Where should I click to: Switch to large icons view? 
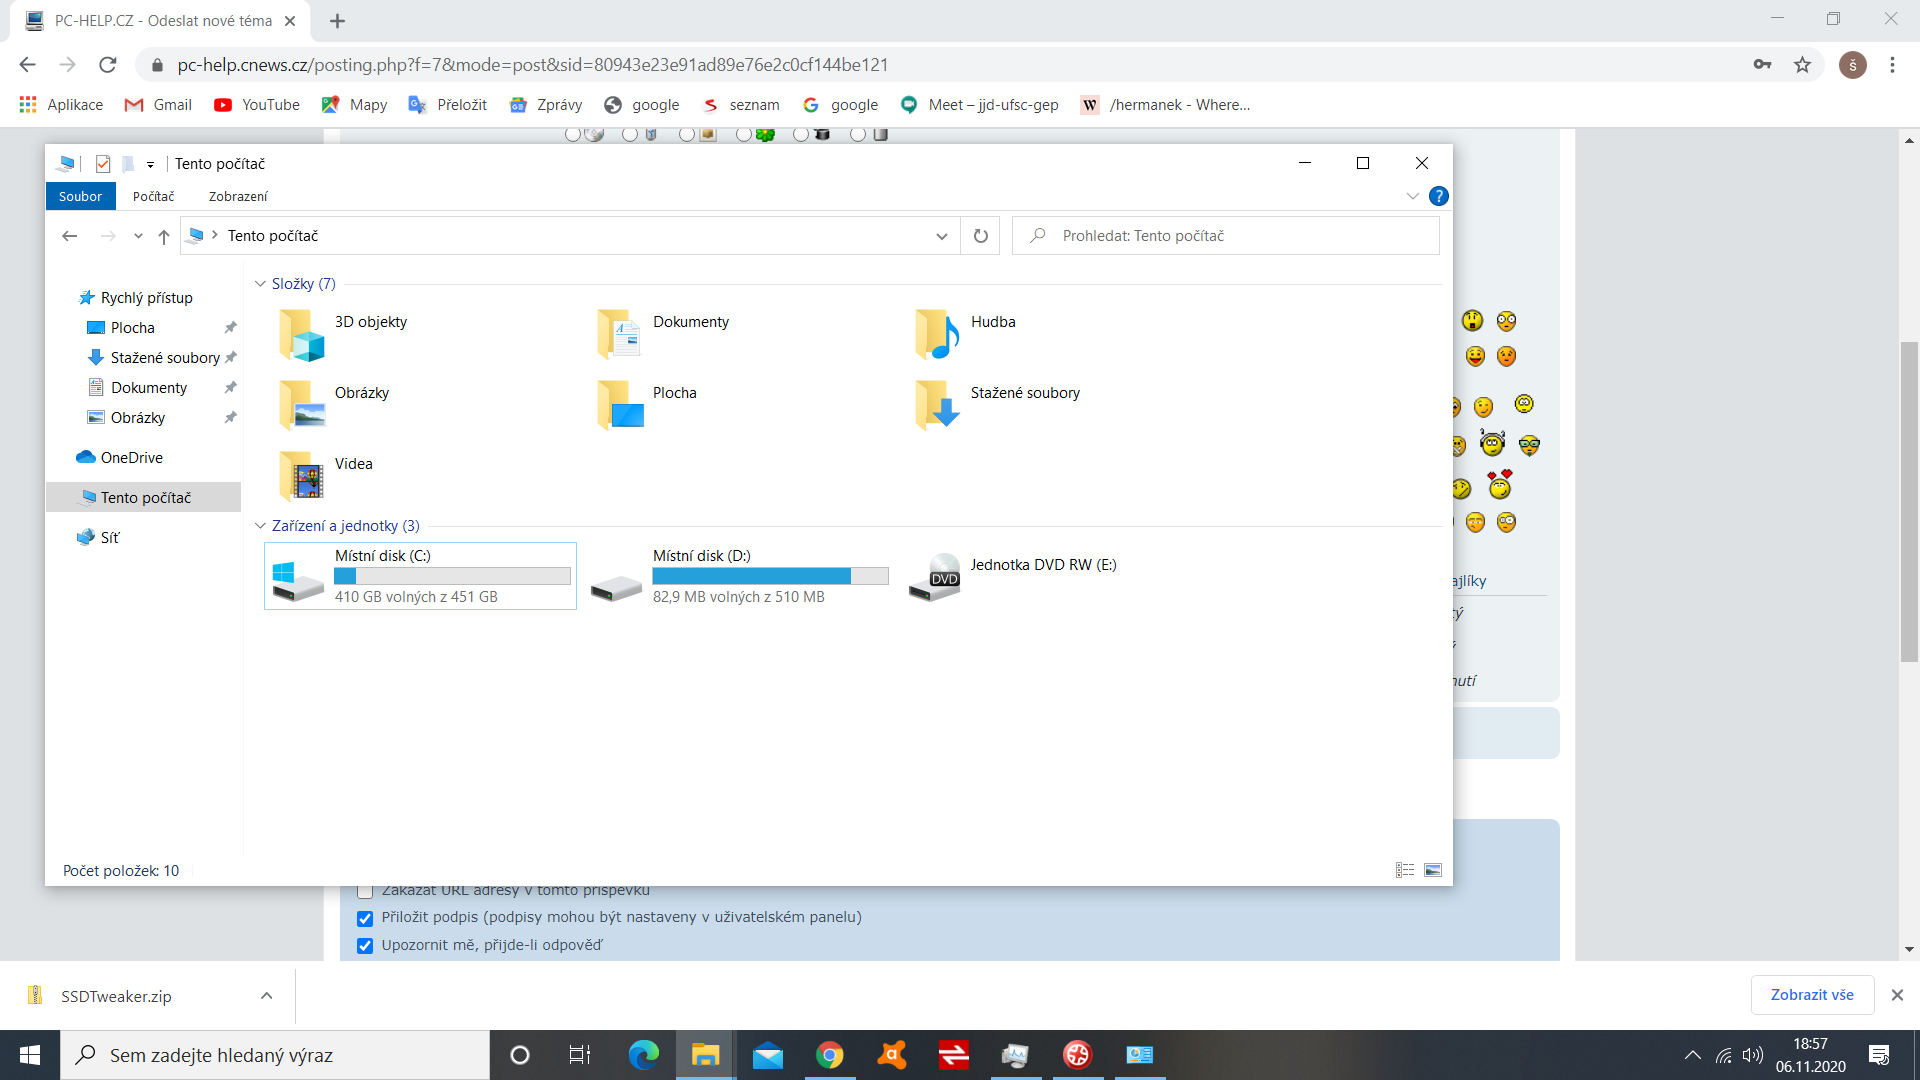[x=1433, y=870]
